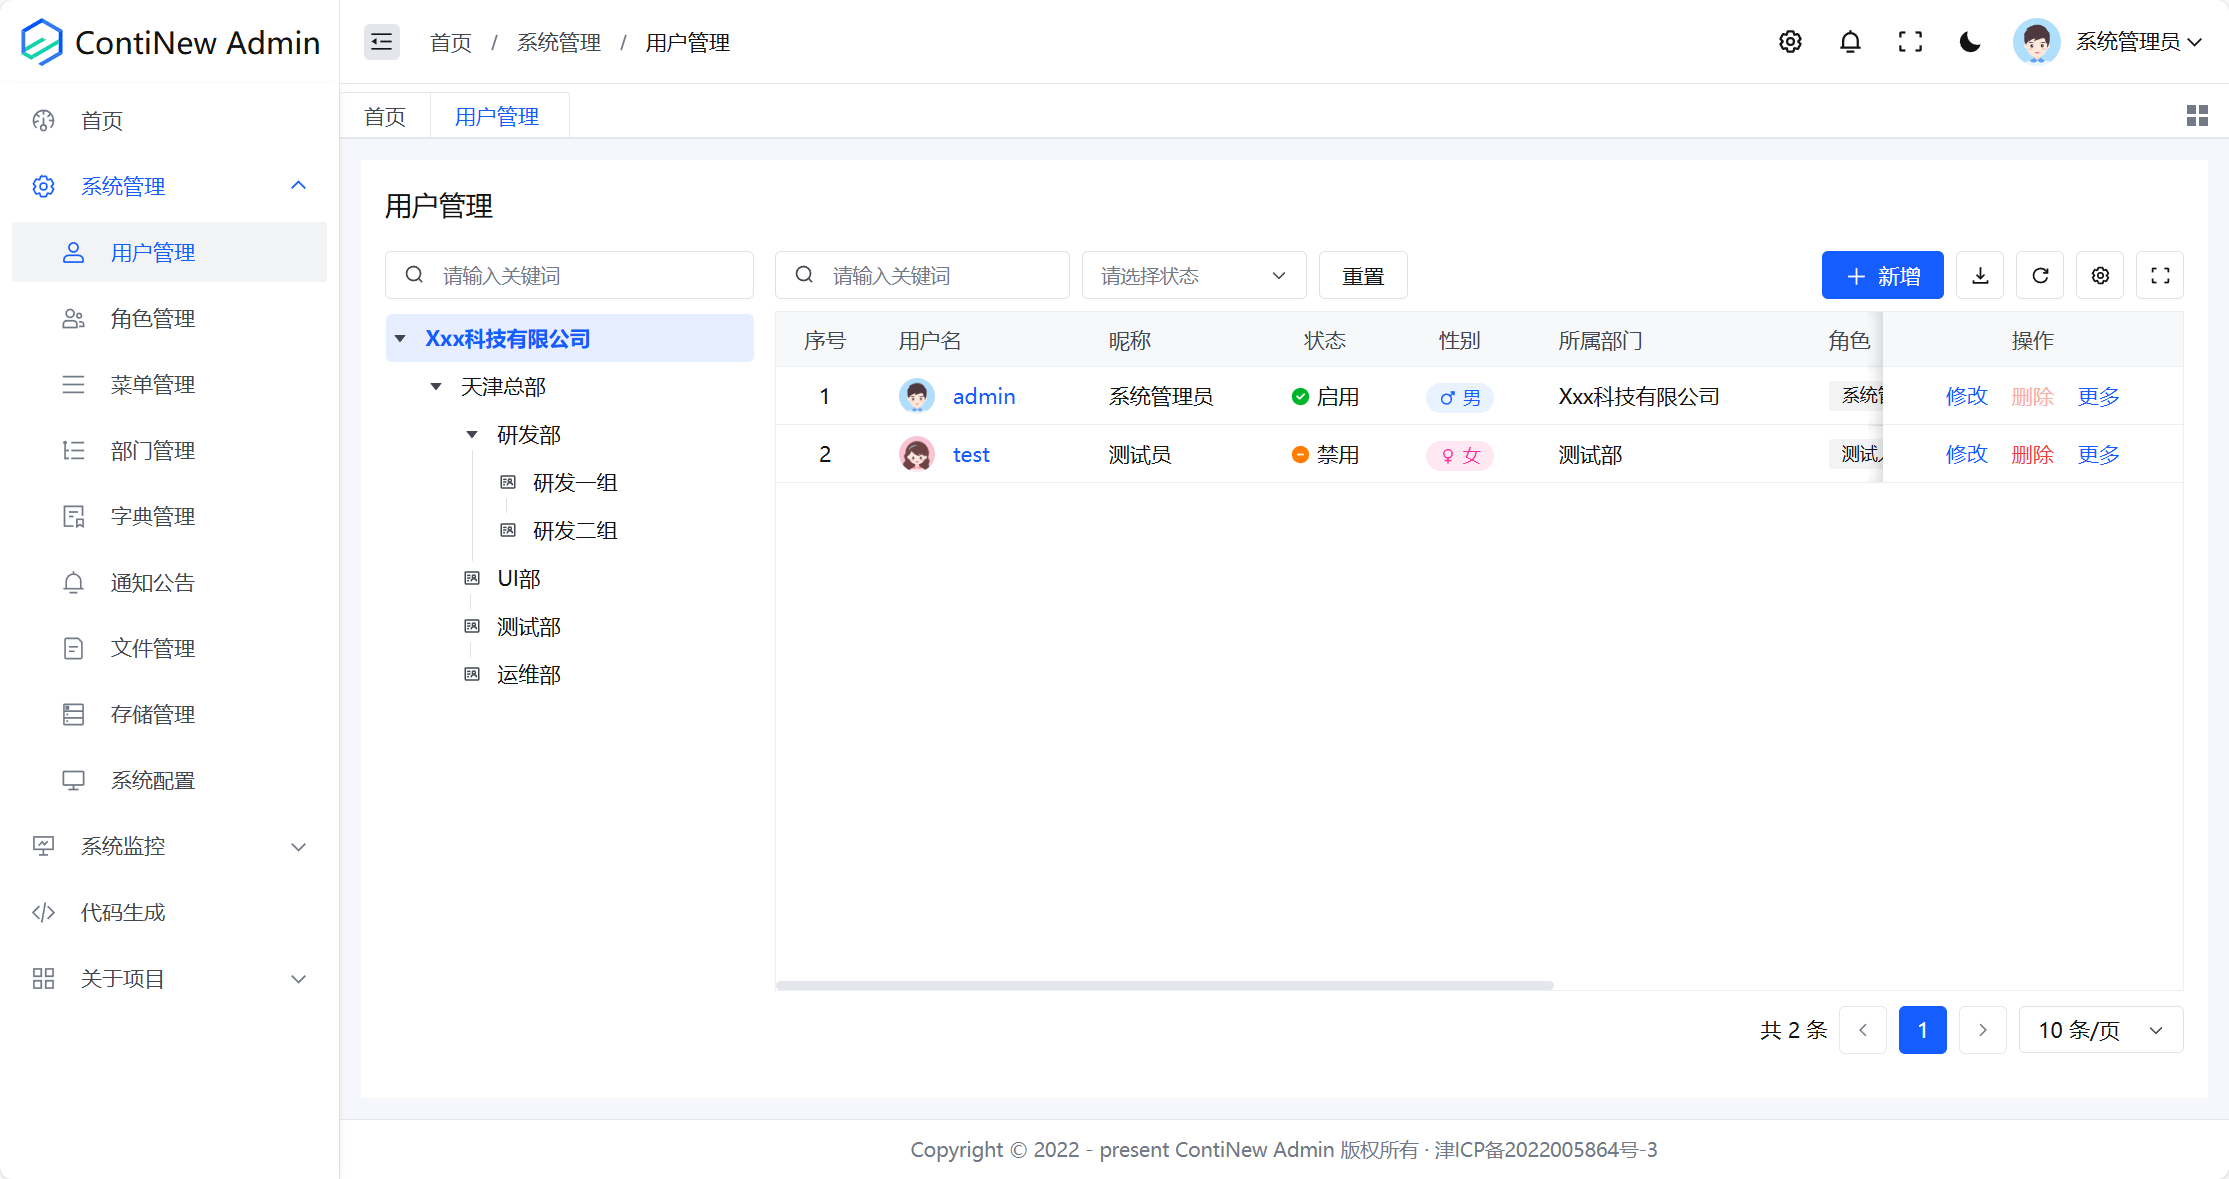Open notifications via the bell icon

tap(1850, 41)
